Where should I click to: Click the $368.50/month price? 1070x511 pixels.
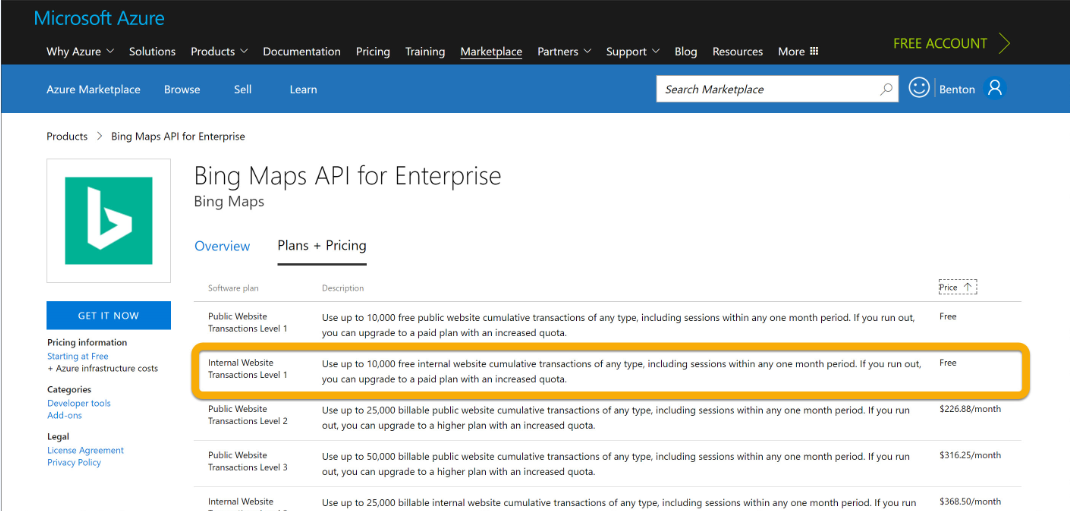pyautogui.click(x=970, y=501)
